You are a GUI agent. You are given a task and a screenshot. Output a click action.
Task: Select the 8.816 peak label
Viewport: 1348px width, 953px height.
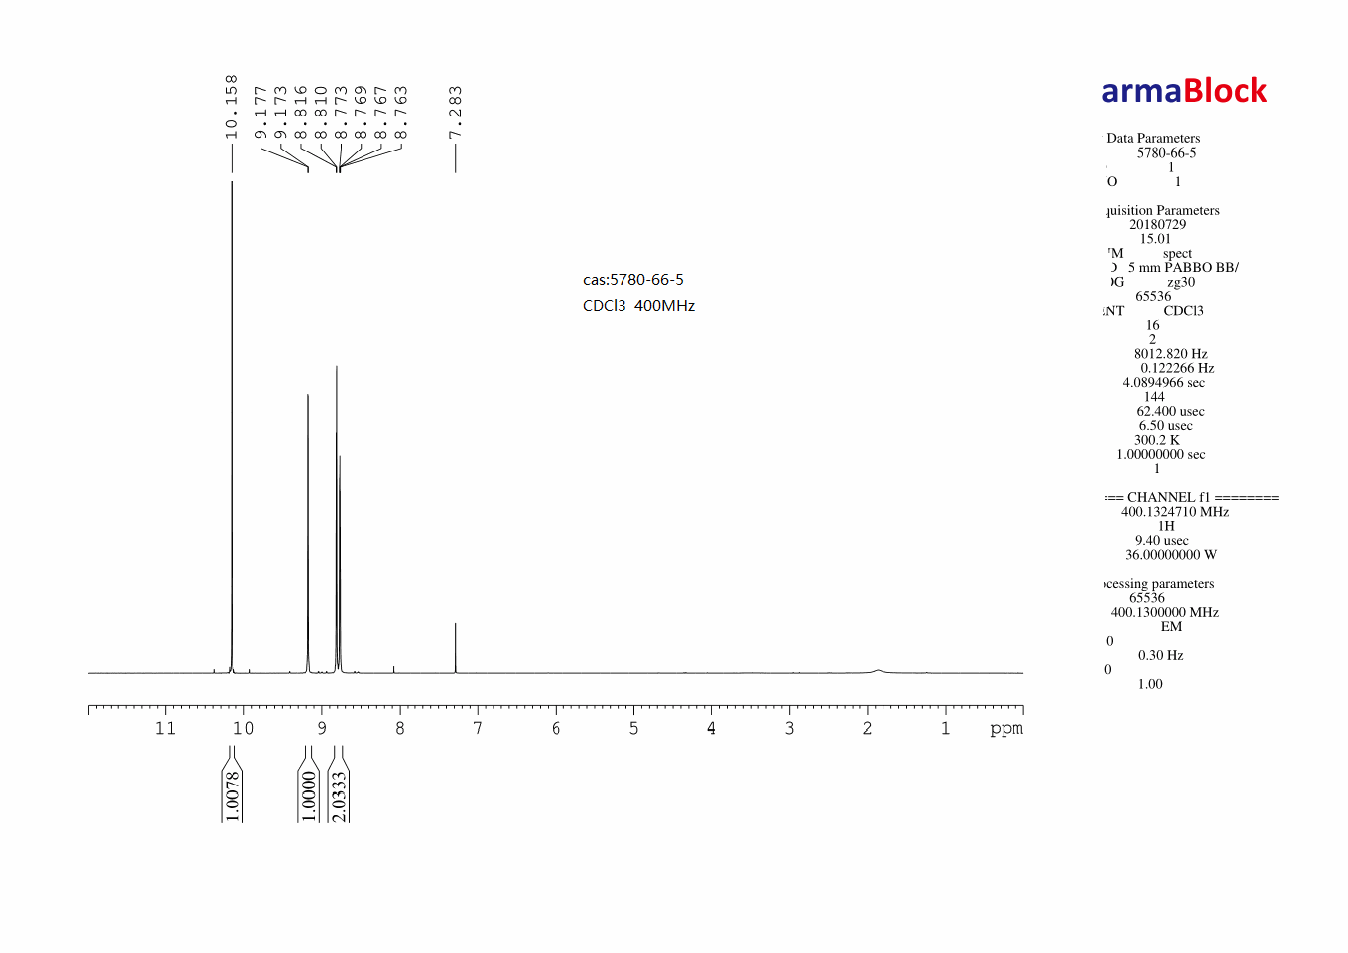(301, 113)
